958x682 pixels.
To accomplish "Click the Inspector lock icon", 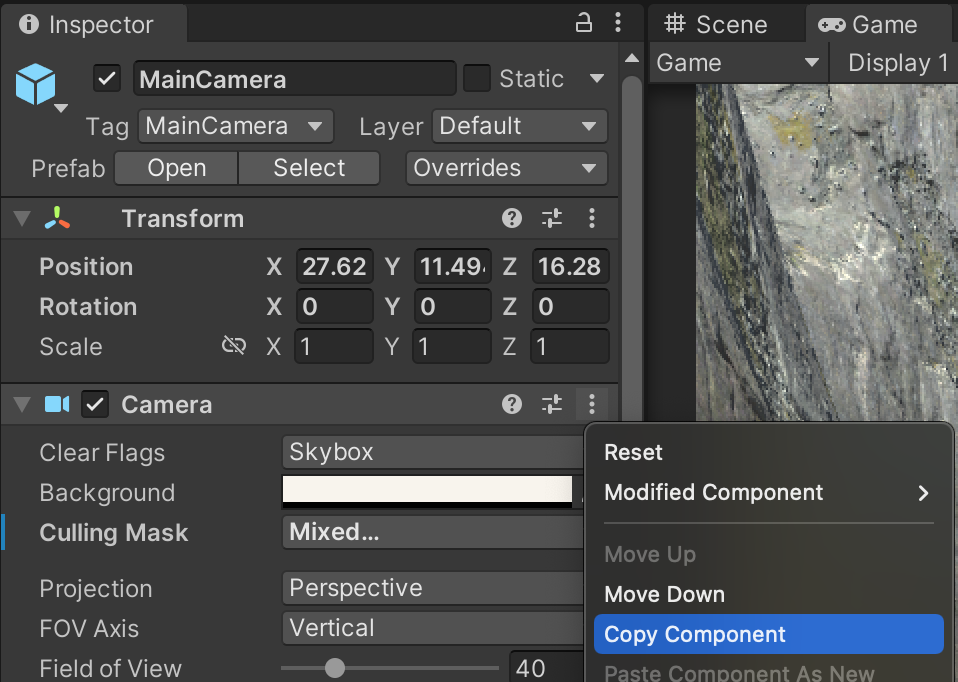I will tap(583, 24).
